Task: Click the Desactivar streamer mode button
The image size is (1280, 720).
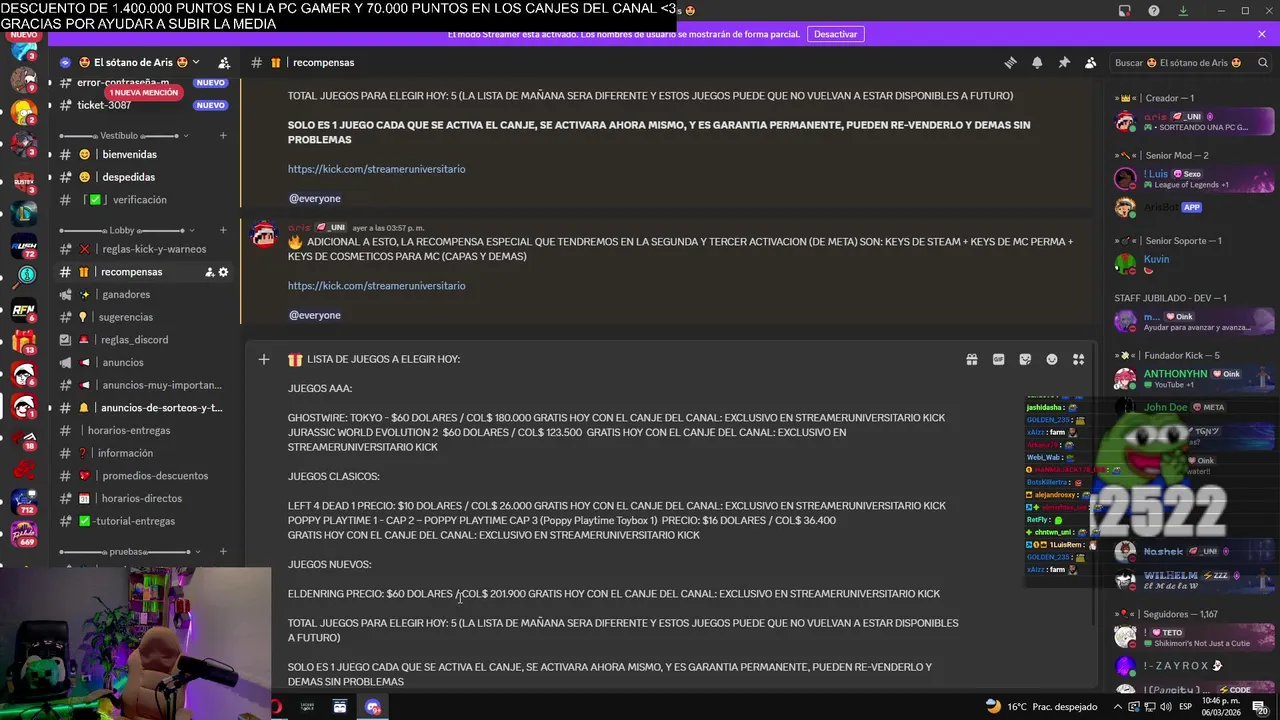Action: (835, 34)
